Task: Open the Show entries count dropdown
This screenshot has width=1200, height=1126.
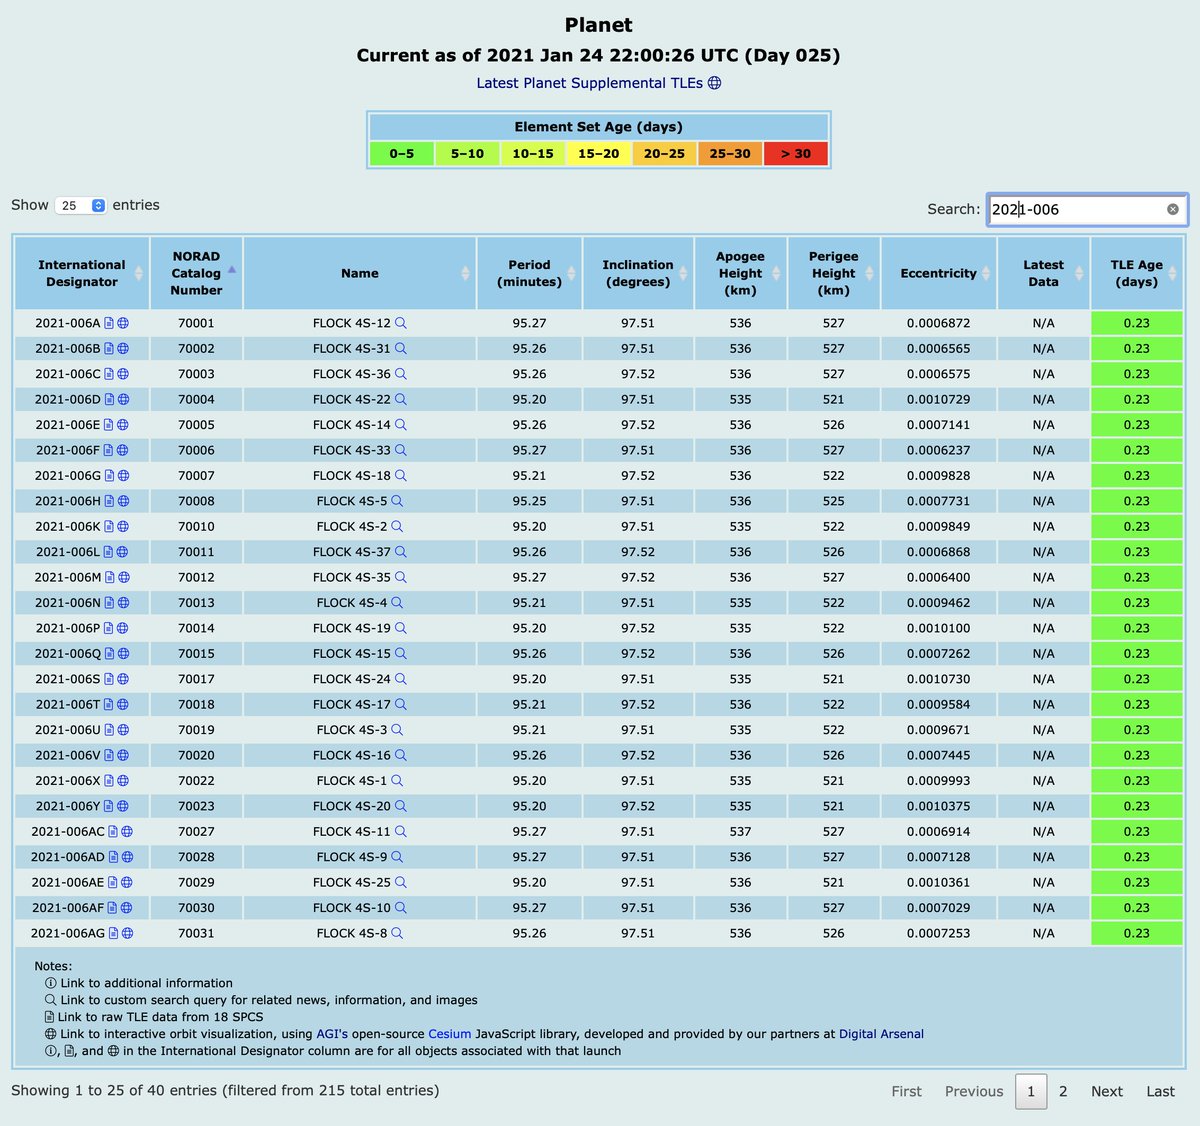Action: coord(80,205)
